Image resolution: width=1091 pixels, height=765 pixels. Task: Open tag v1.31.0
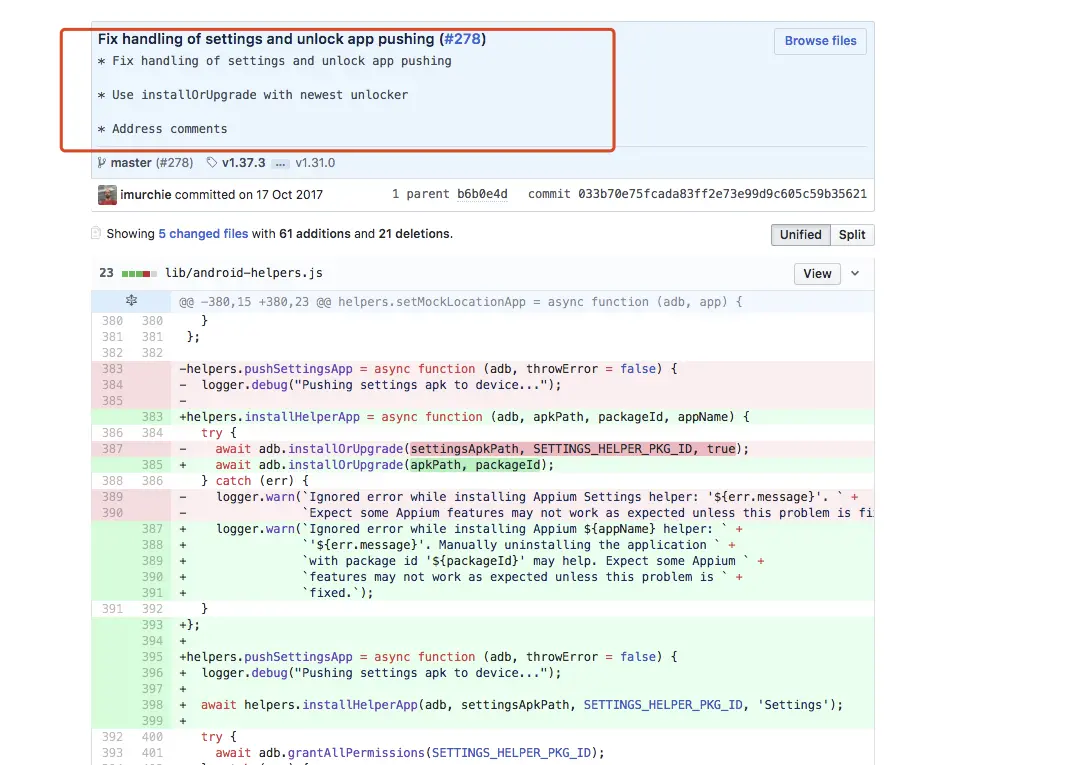coord(315,163)
